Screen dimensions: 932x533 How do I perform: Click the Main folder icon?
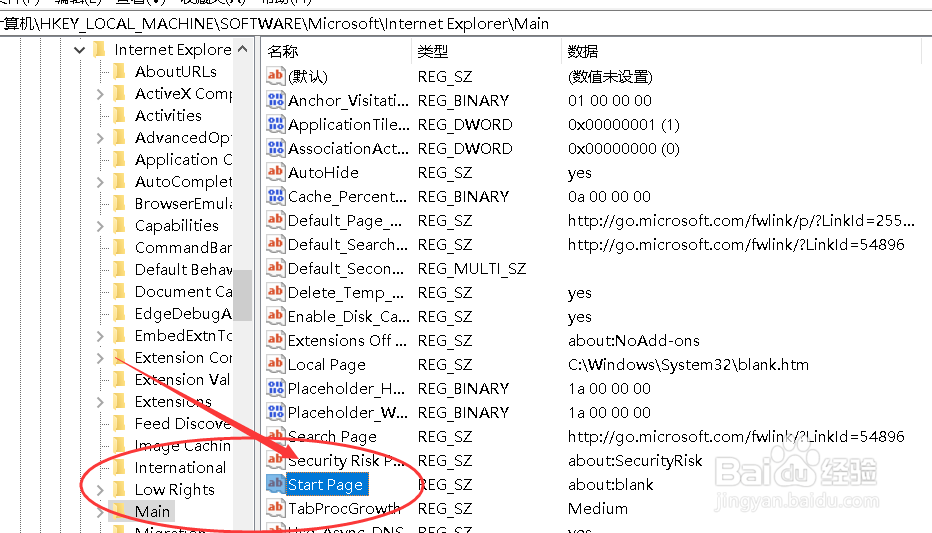pyautogui.click(x=119, y=512)
